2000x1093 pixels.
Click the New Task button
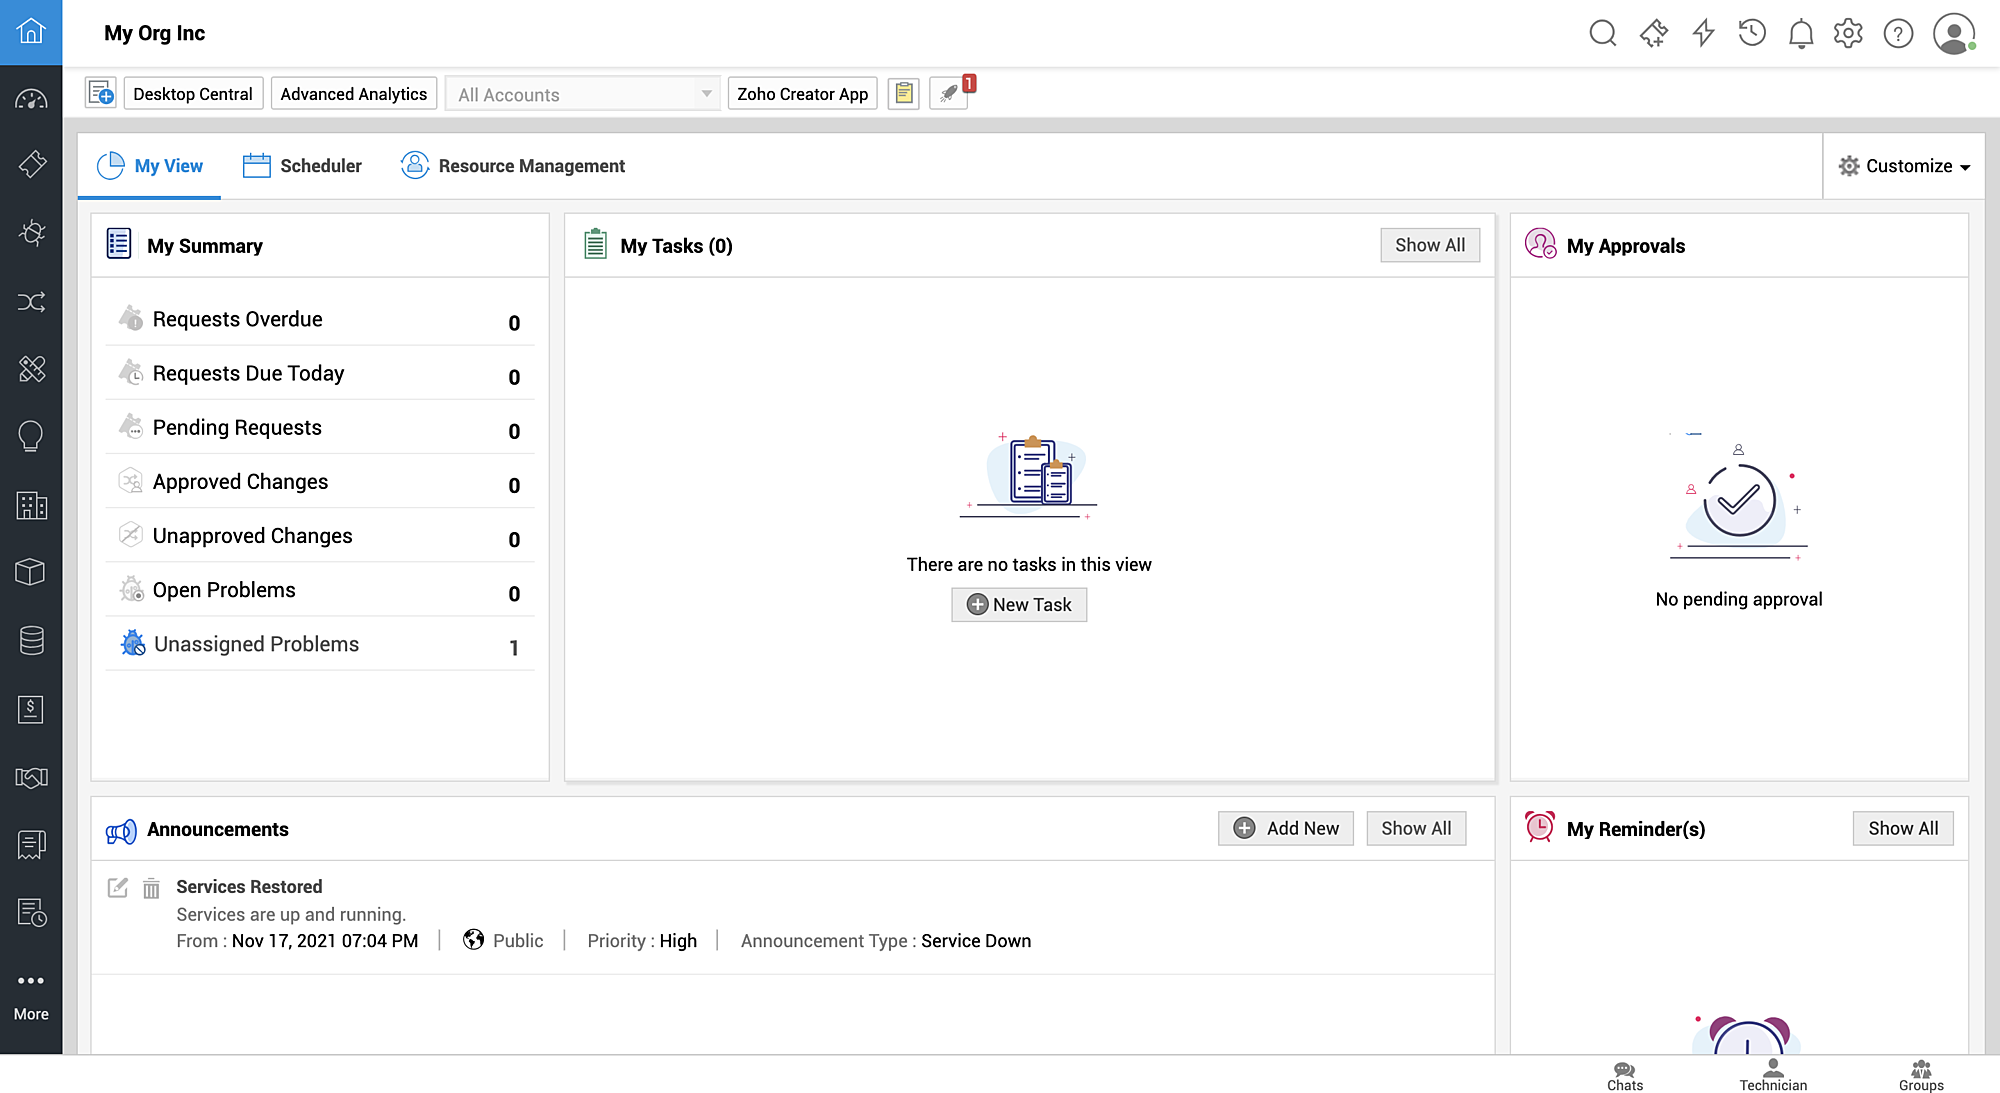[1019, 605]
